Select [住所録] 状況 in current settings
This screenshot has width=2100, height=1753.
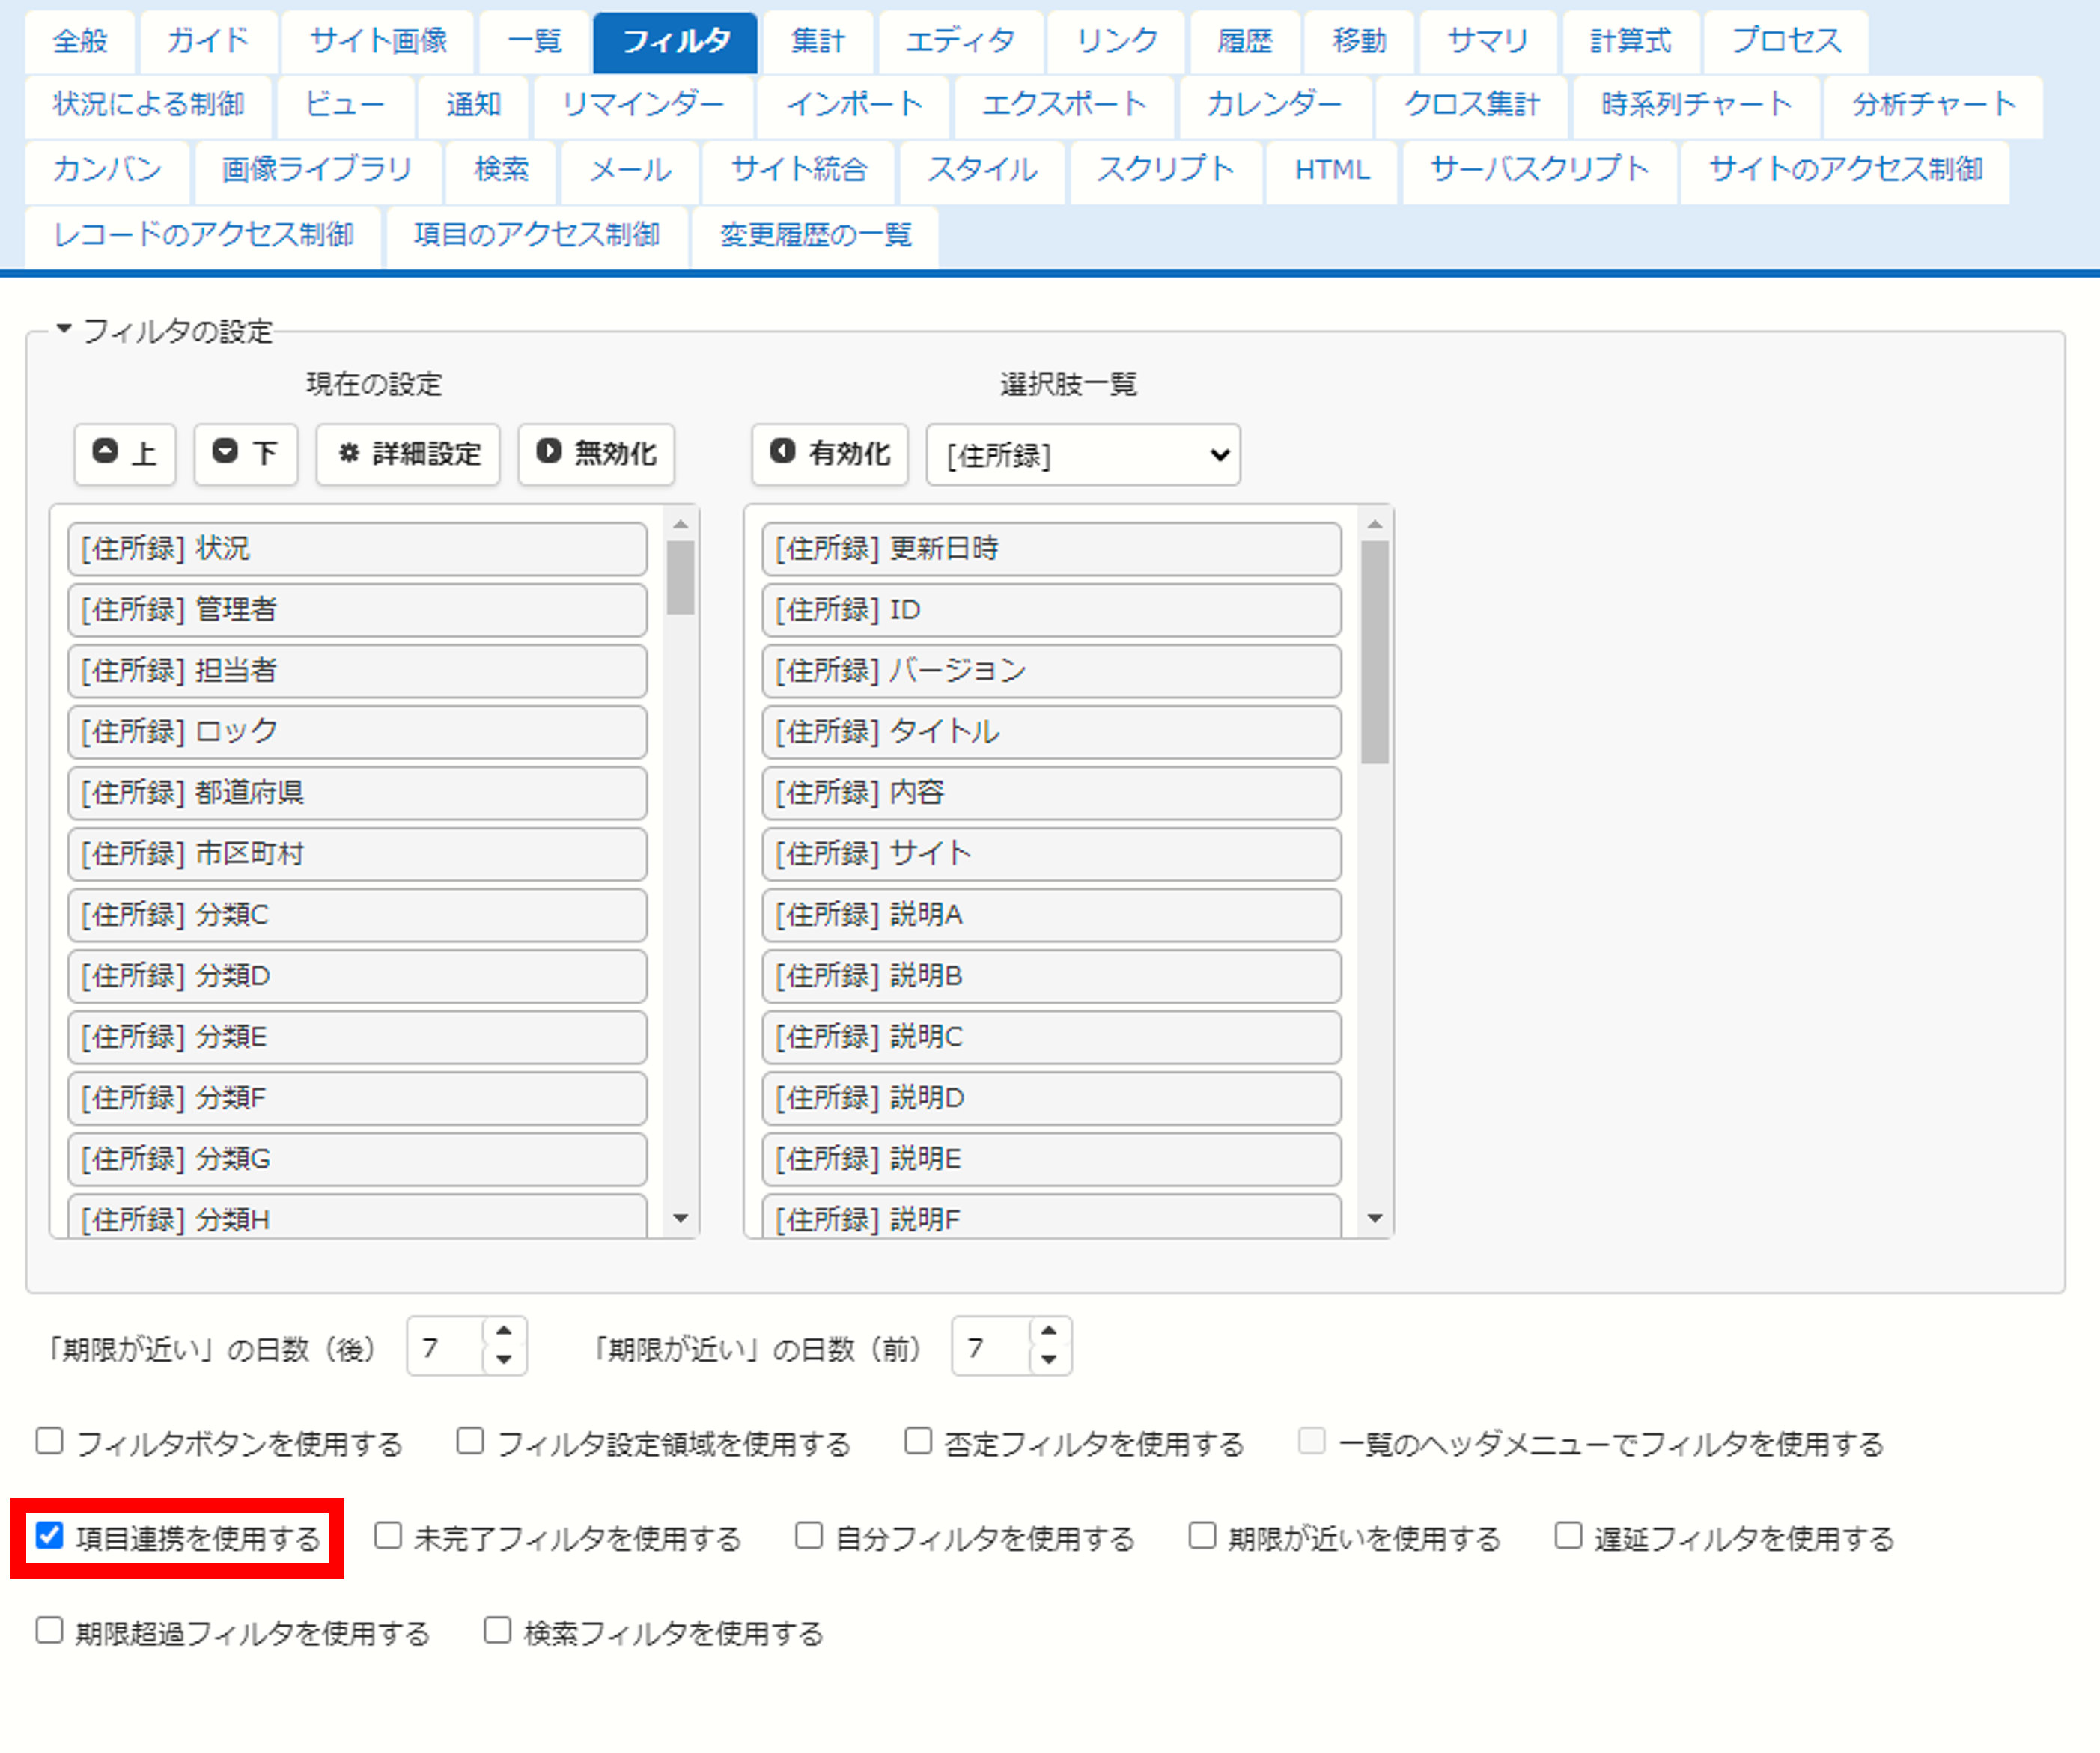[x=357, y=549]
